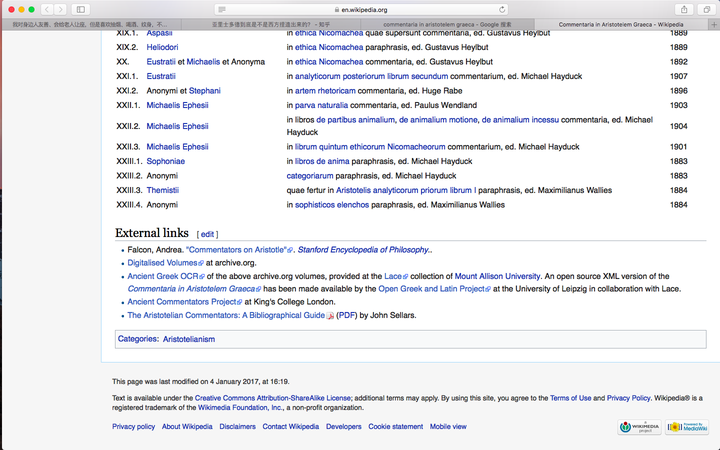The width and height of the screenshot is (720, 450).
Task: Open librum quintum ethicorum Nicomacheorum link
Action: click(x=370, y=147)
